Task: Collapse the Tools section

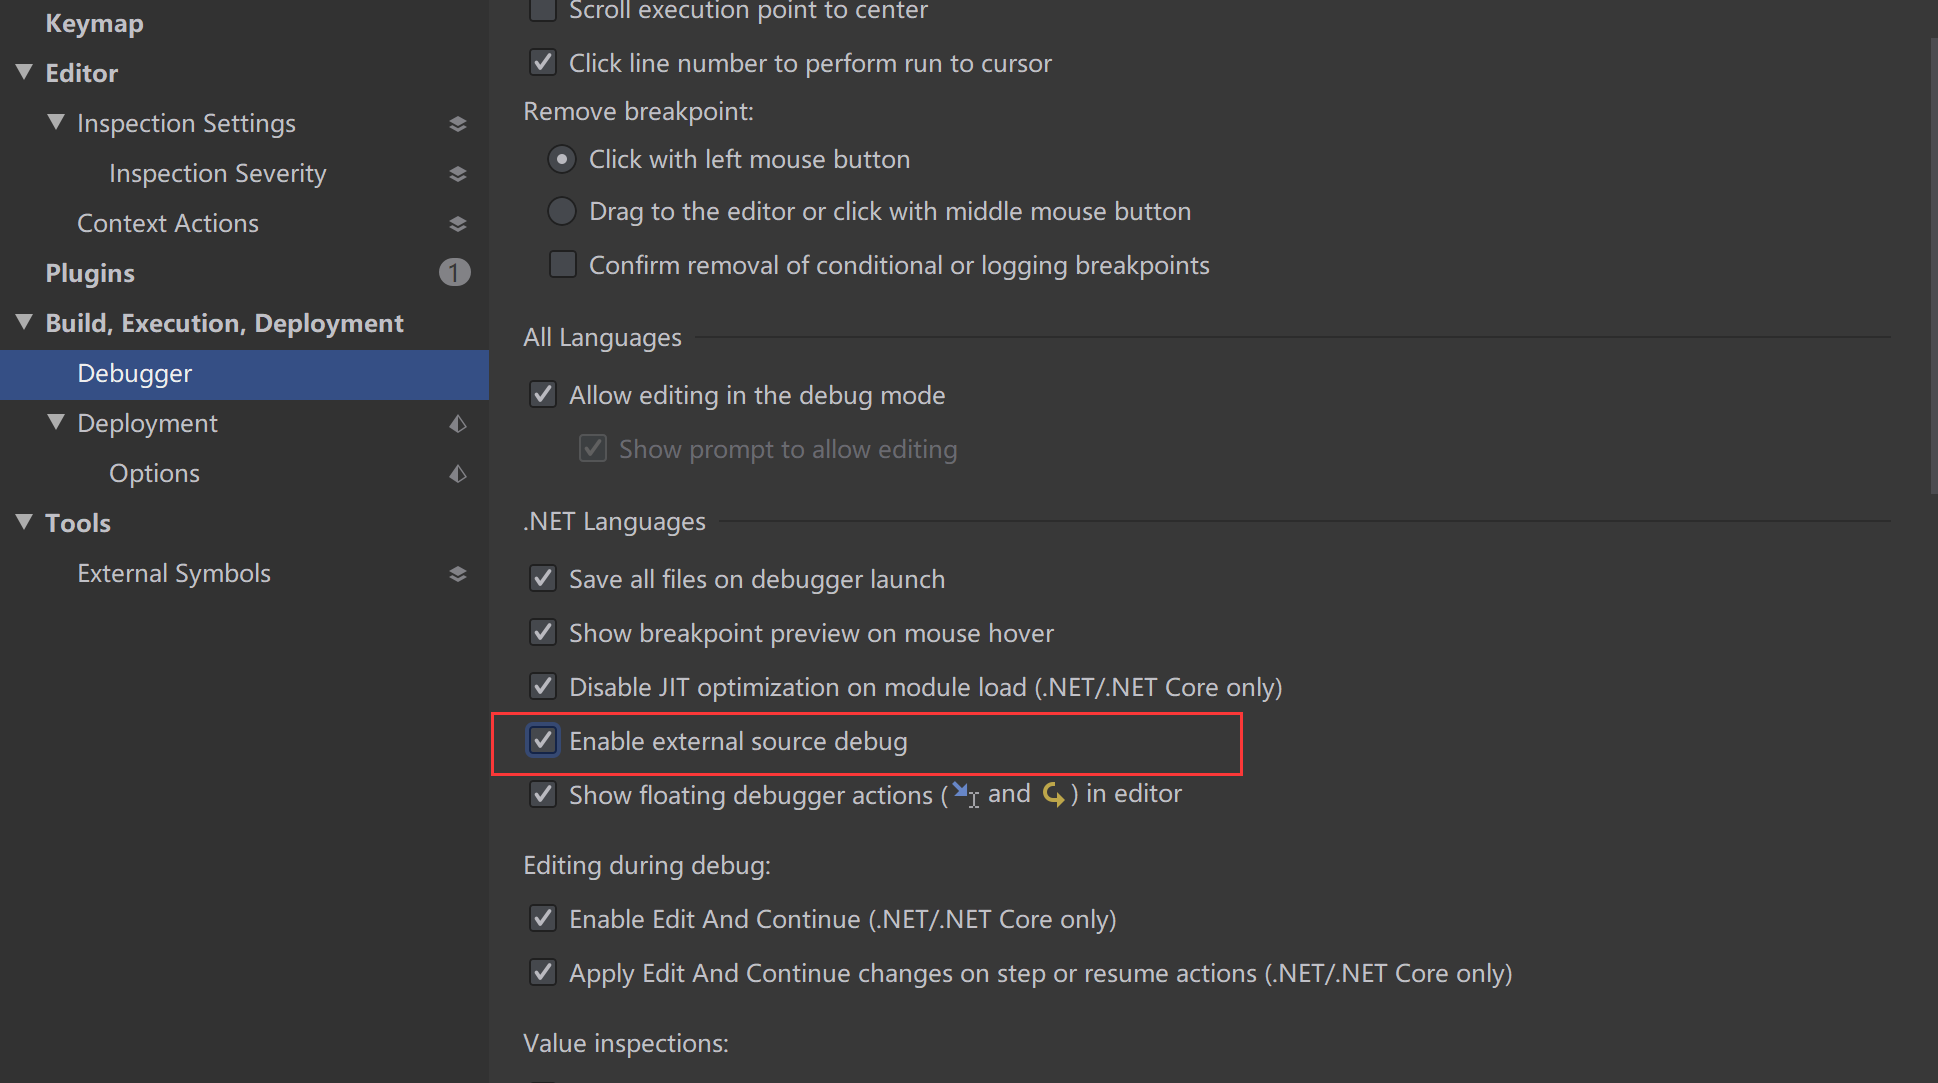Action: [x=22, y=522]
